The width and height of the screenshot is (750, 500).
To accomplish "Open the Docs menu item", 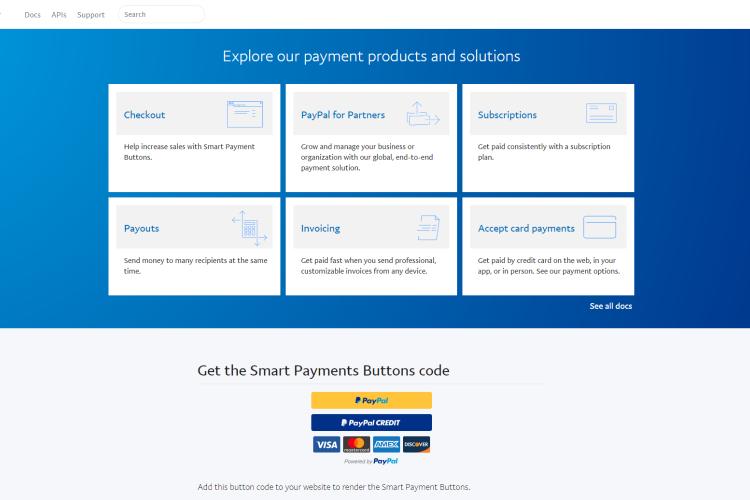I will coord(33,15).
